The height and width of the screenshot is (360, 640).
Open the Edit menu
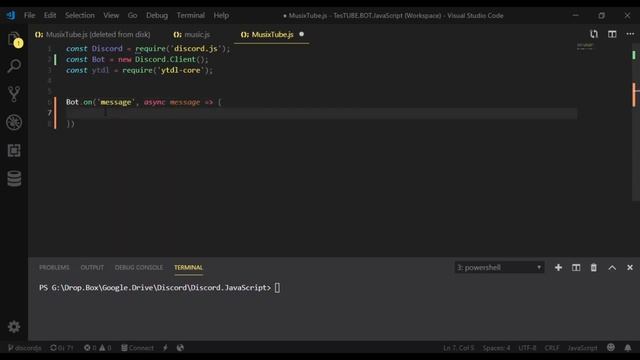50,16
